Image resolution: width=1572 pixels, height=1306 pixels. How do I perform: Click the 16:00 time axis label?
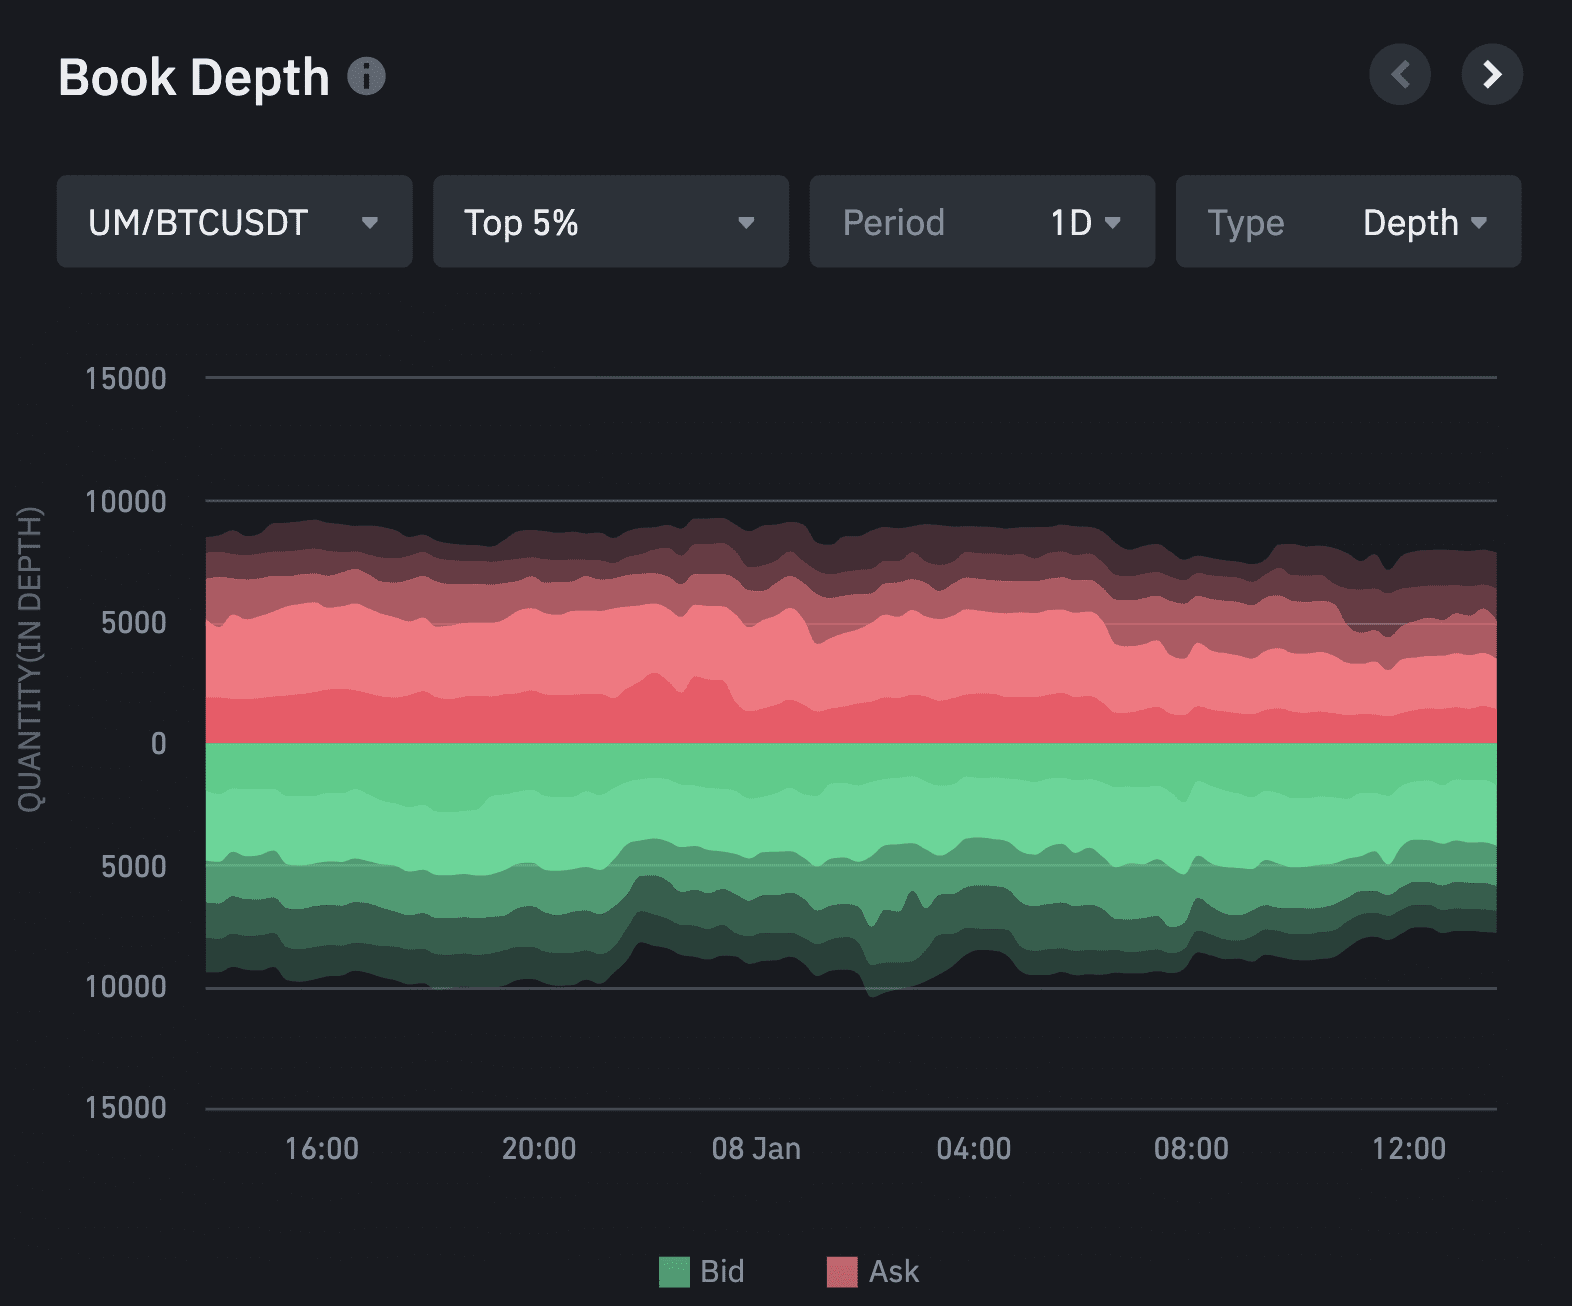[x=321, y=1148]
